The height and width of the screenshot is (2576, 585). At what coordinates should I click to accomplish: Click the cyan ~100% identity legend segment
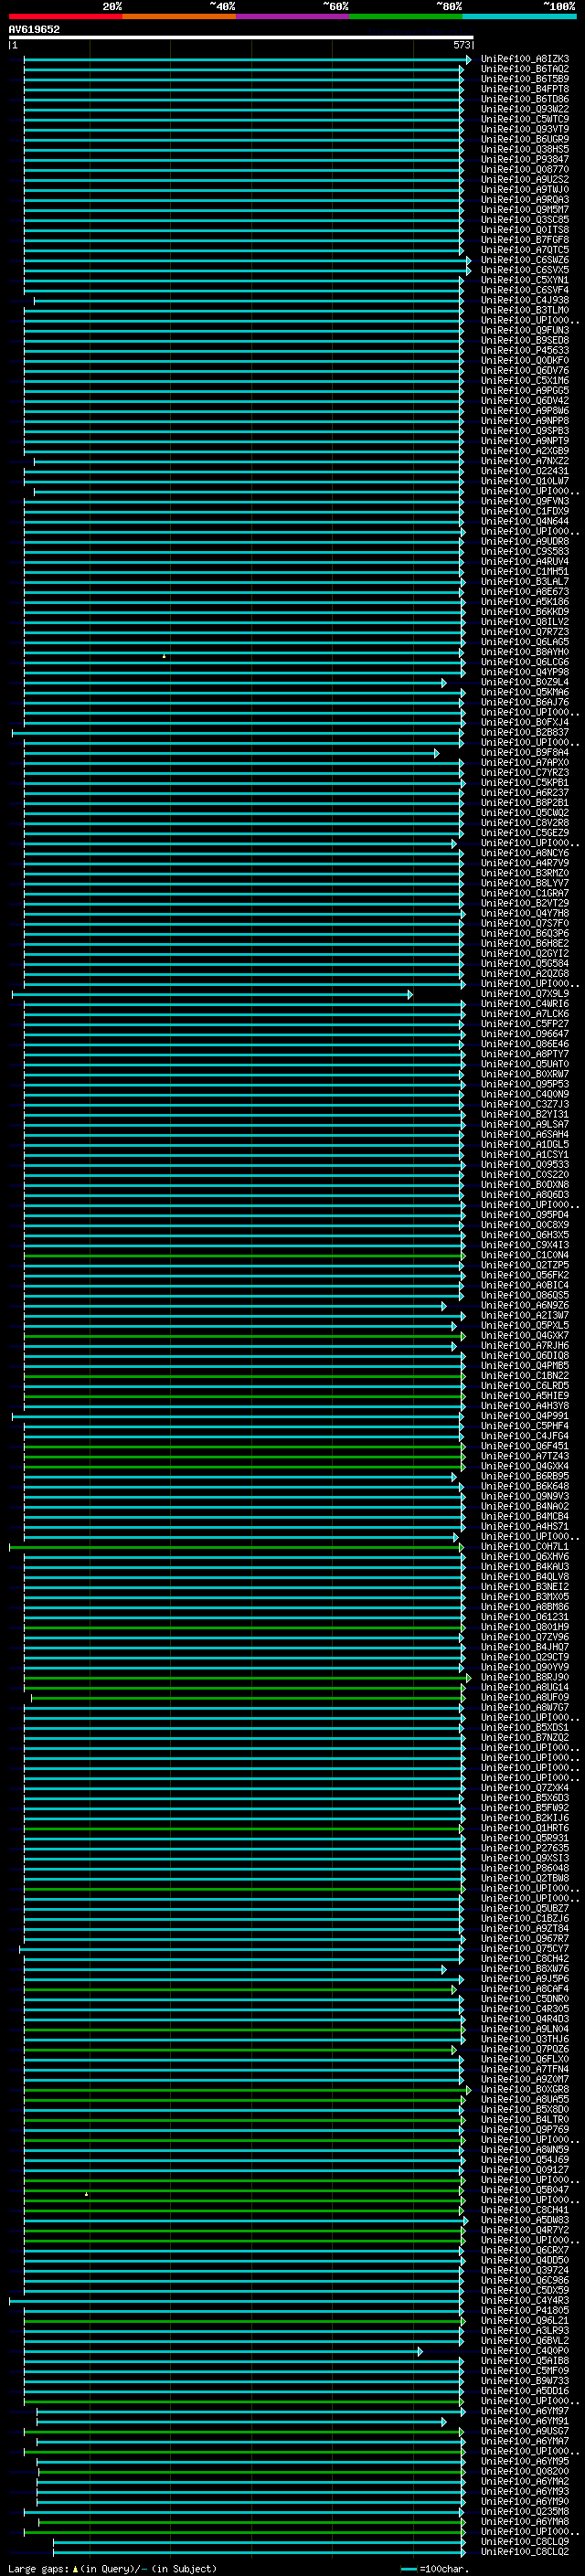tap(519, 16)
